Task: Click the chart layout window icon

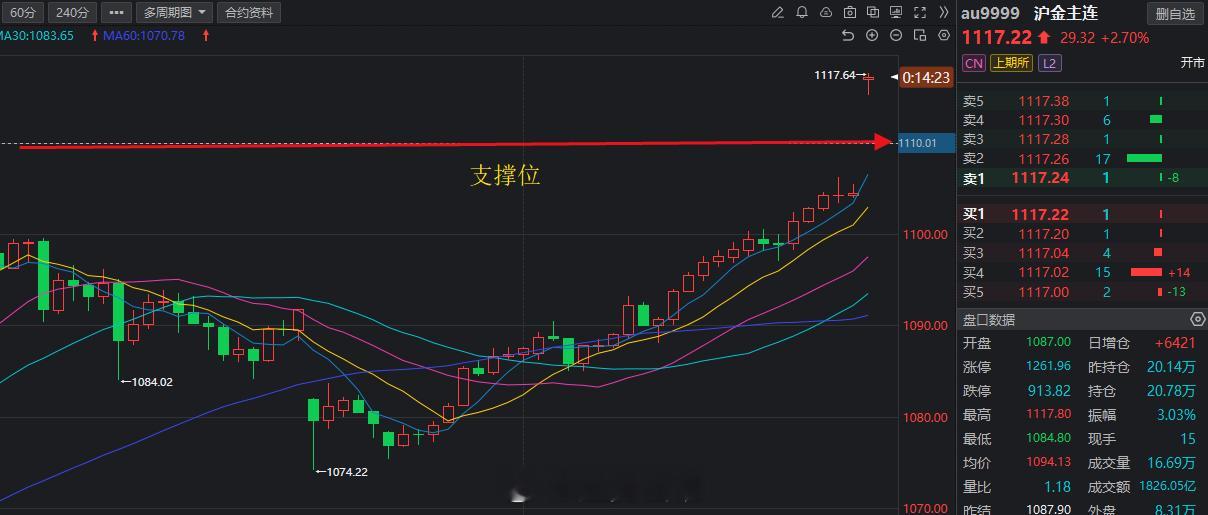Action: coord(920,36)
